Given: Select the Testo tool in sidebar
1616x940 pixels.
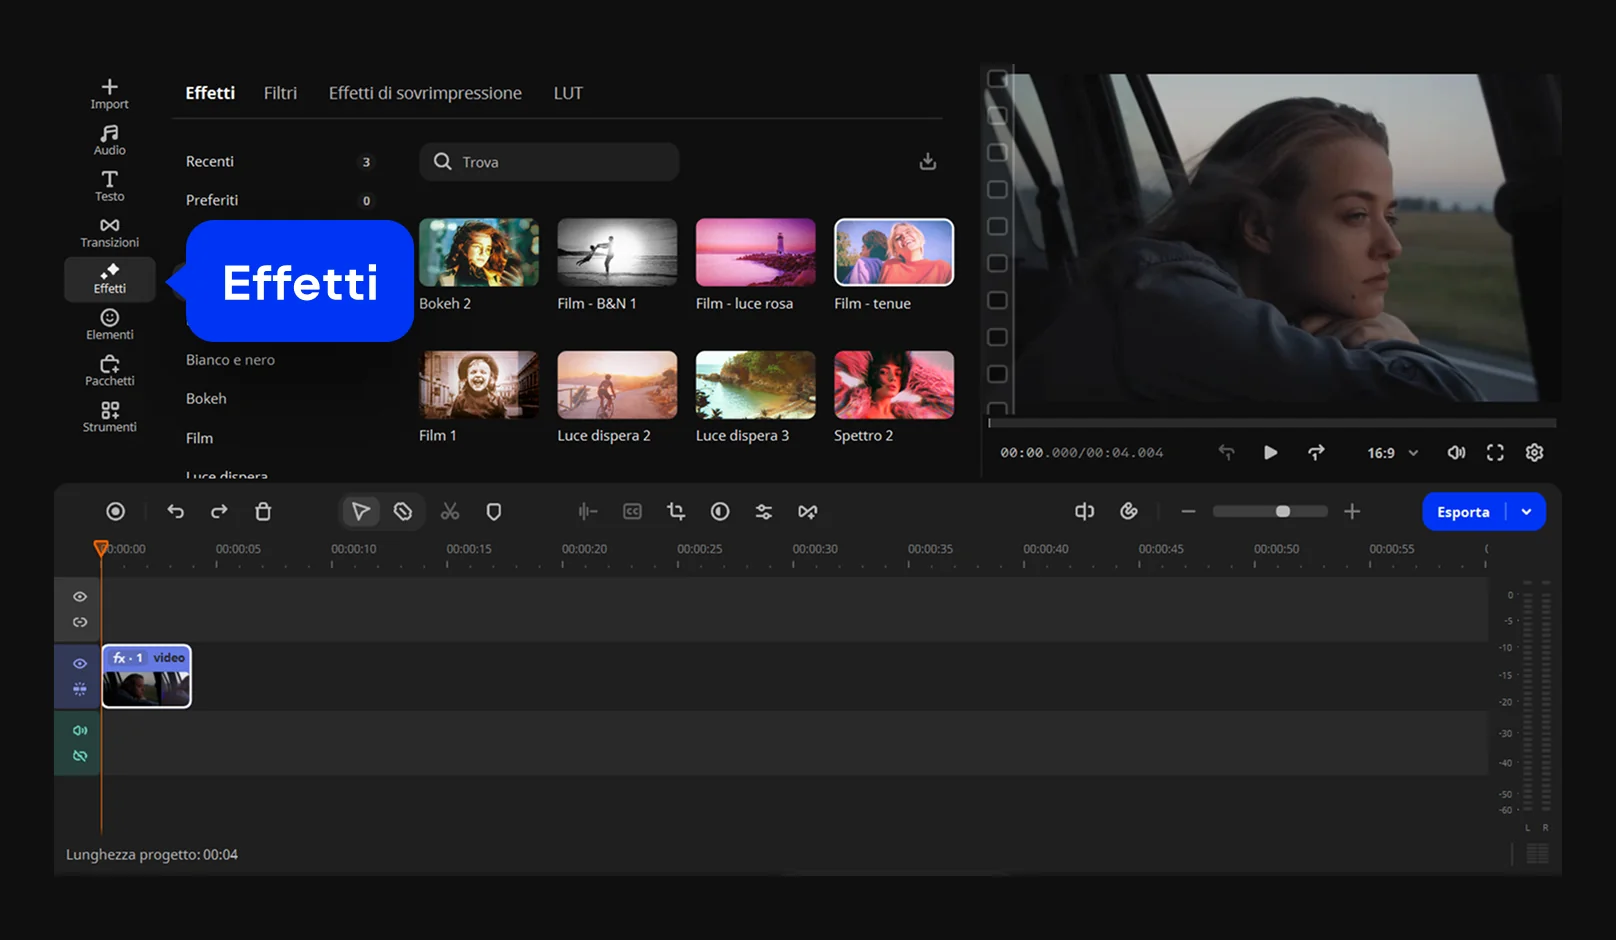Looking at the screenshot, I should pyautogui.click(x=109, y=186).
